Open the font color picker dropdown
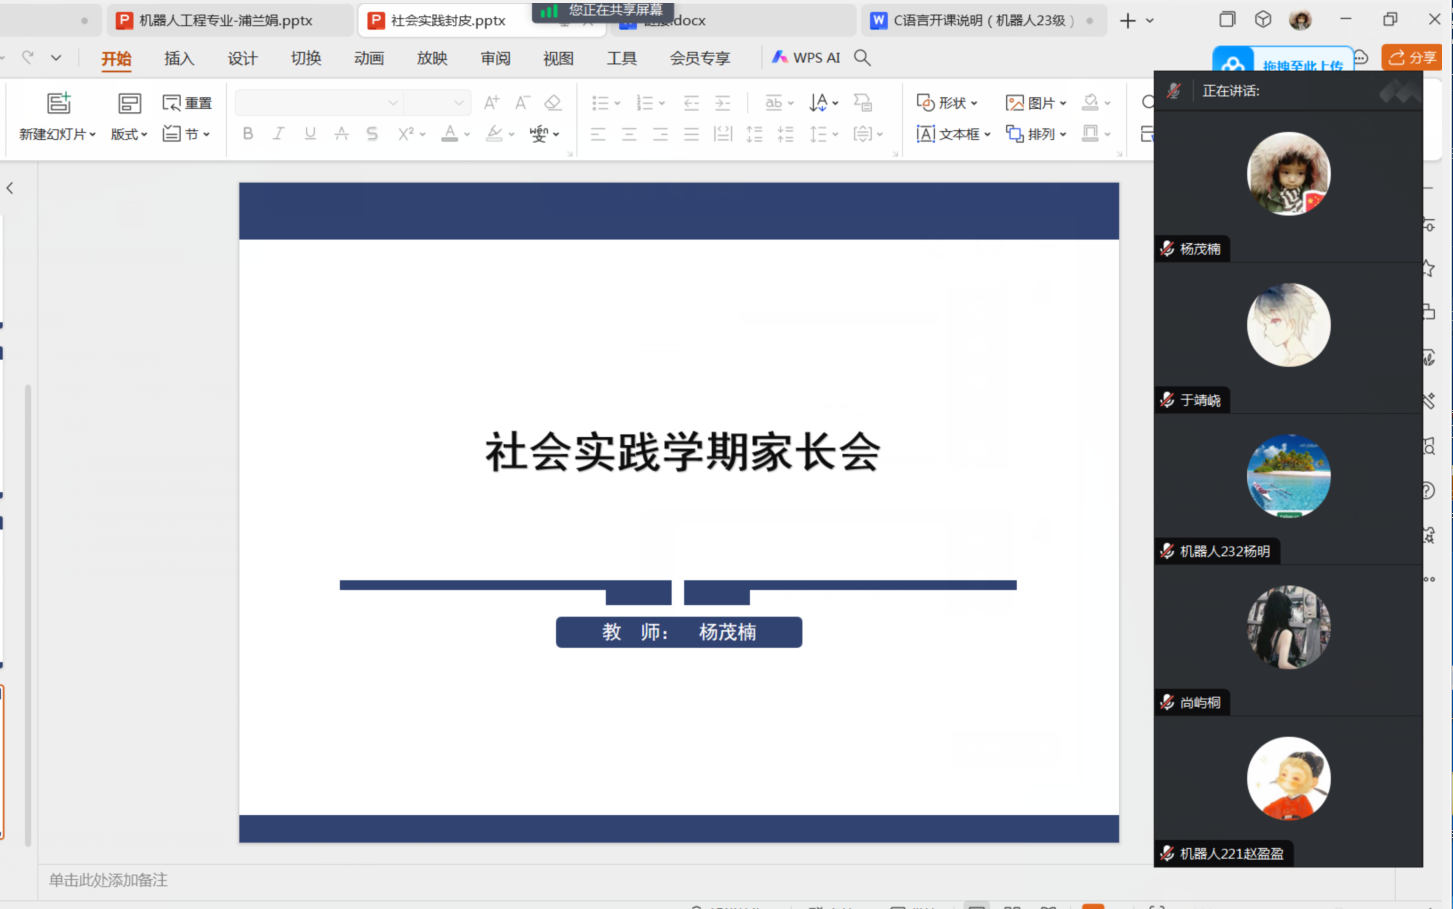 (467, 134)
